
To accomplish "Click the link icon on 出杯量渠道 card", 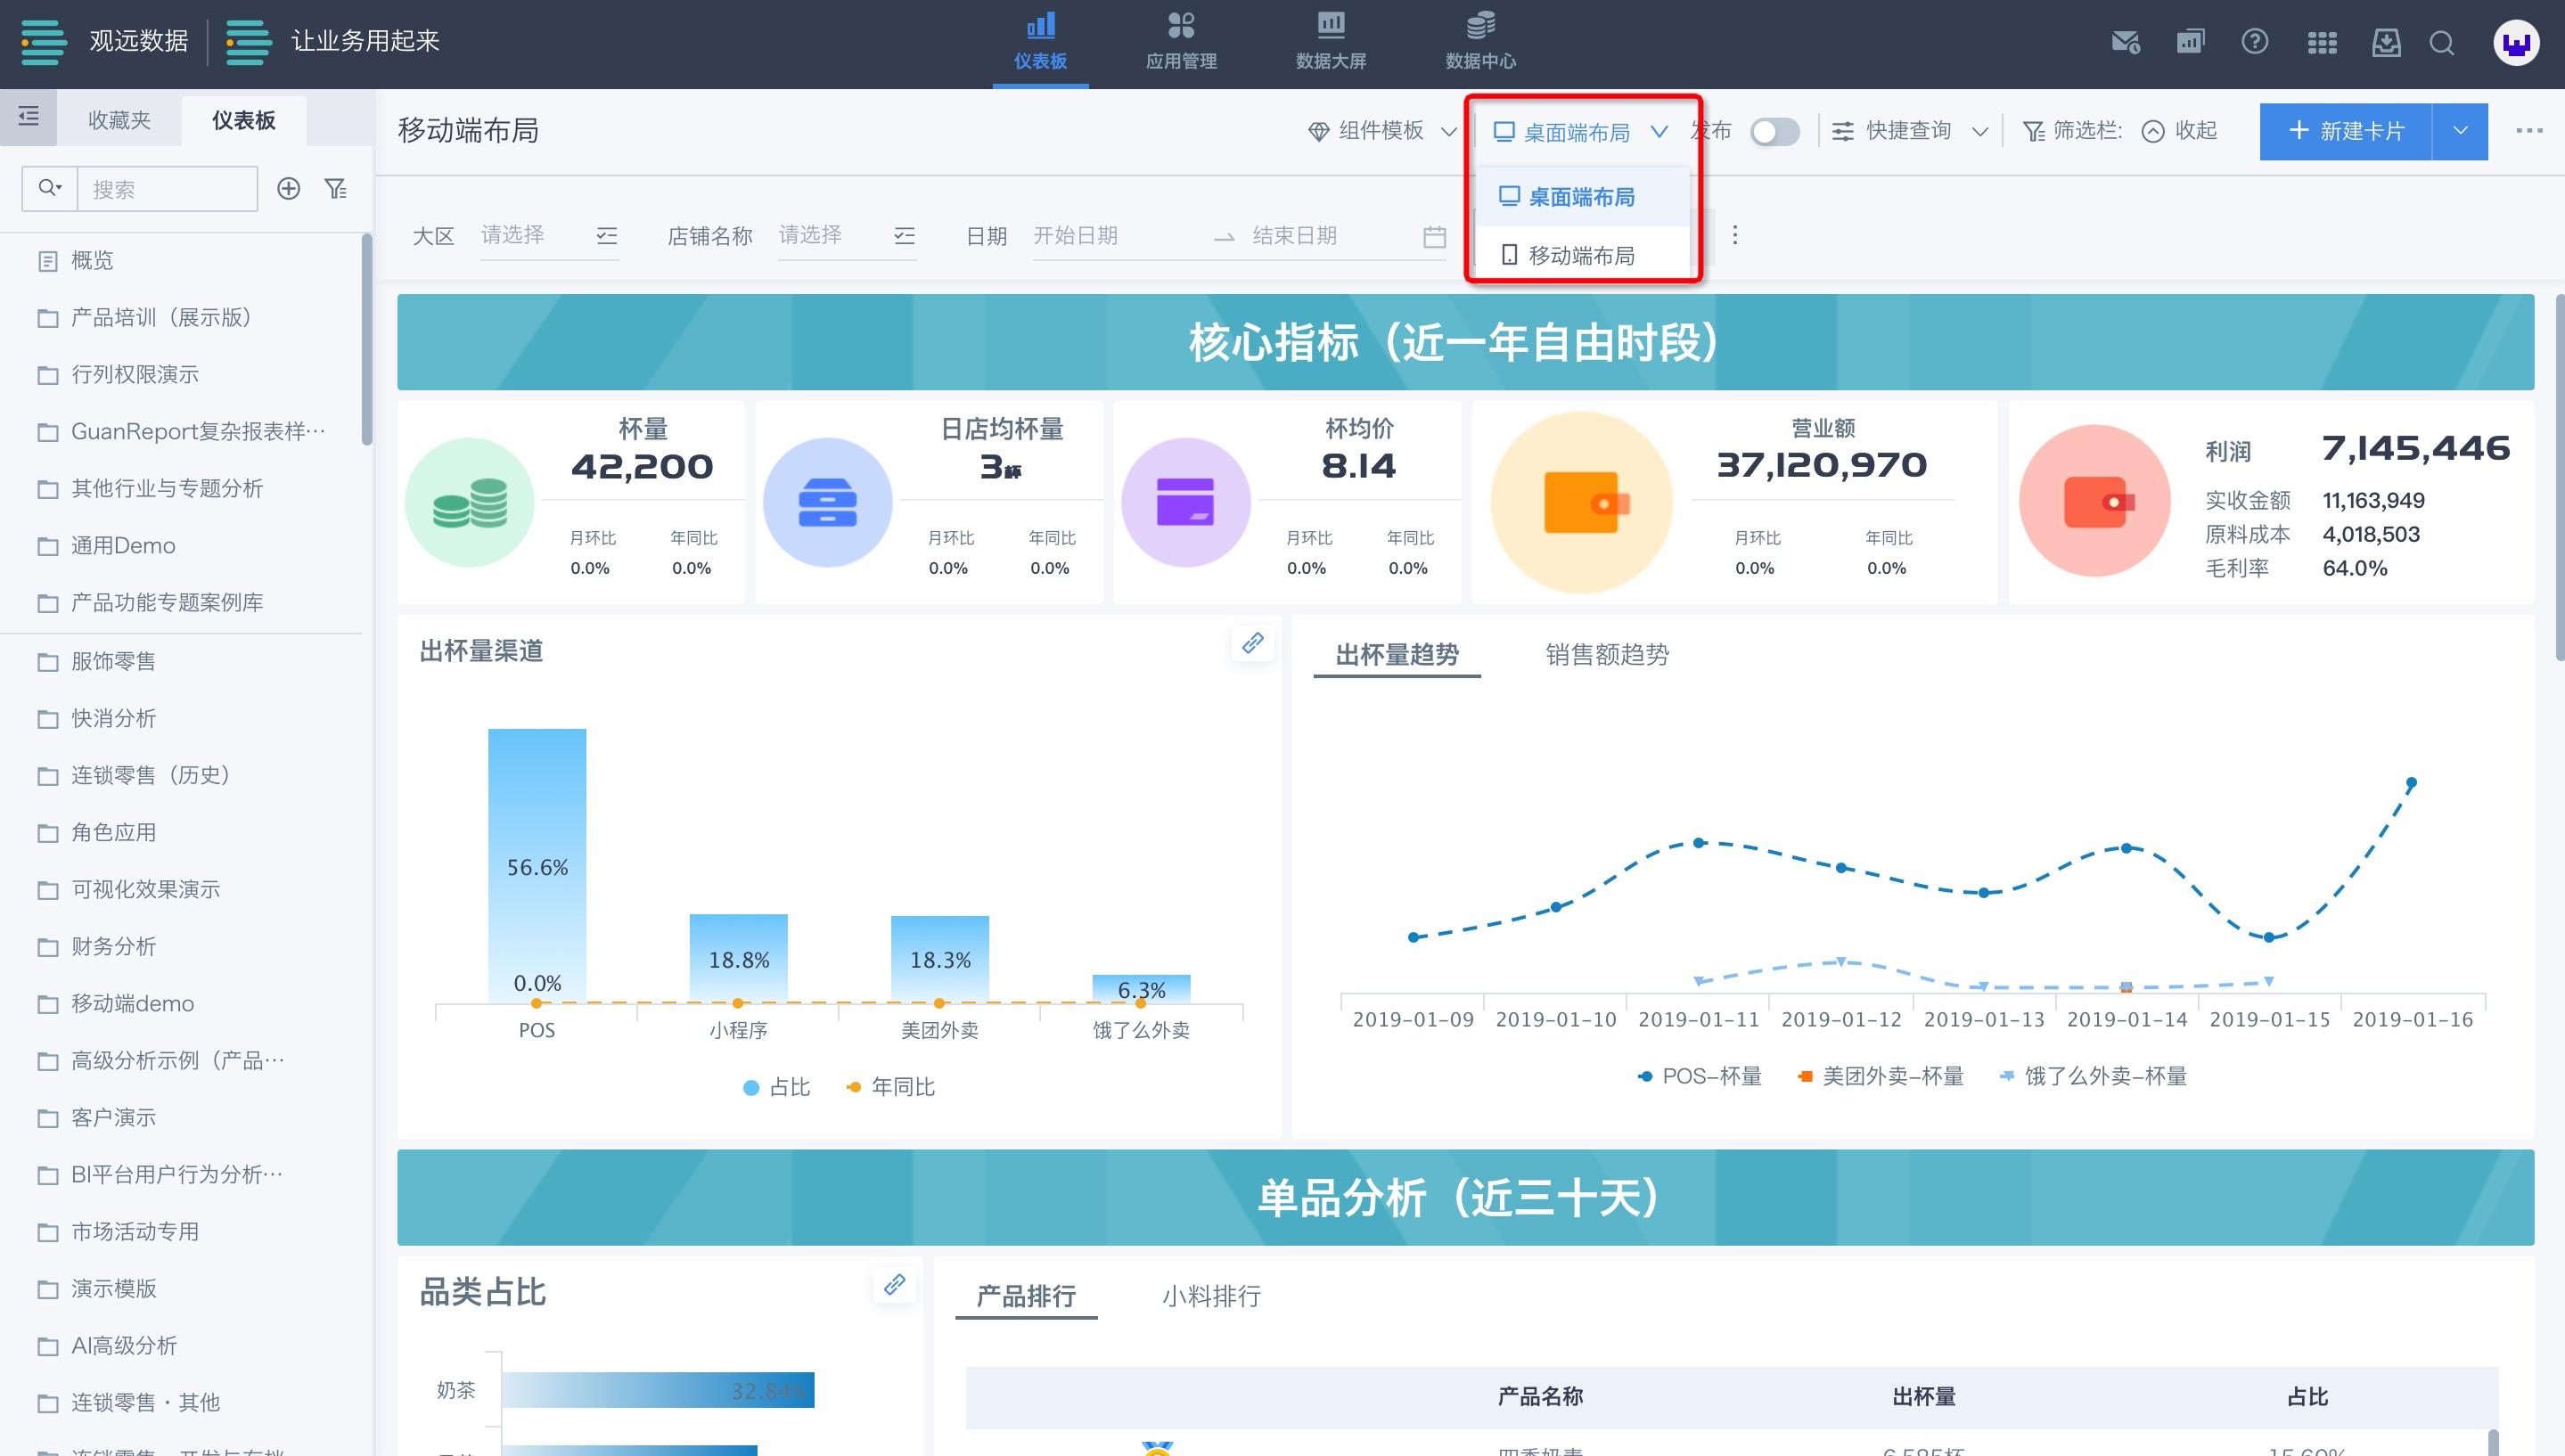I will [1253, 643].
